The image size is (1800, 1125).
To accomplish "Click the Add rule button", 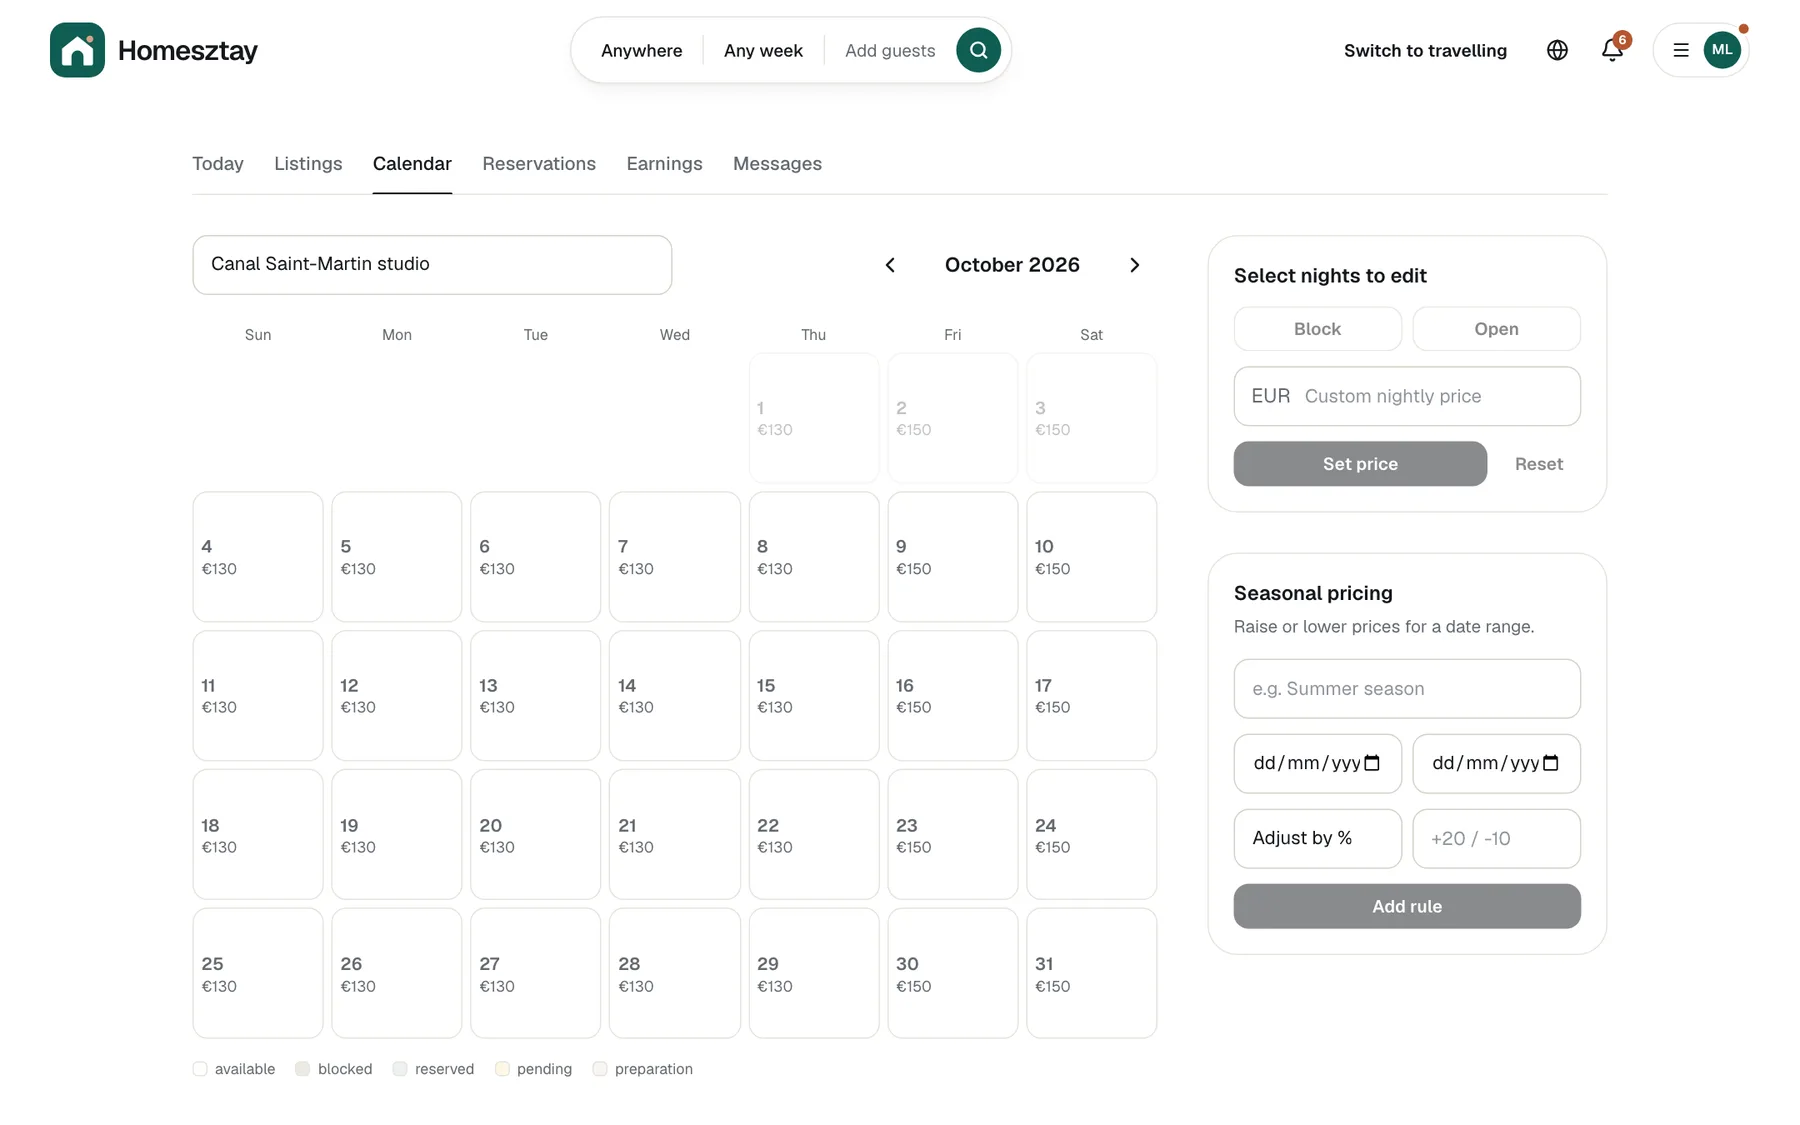I will 1407,906.
